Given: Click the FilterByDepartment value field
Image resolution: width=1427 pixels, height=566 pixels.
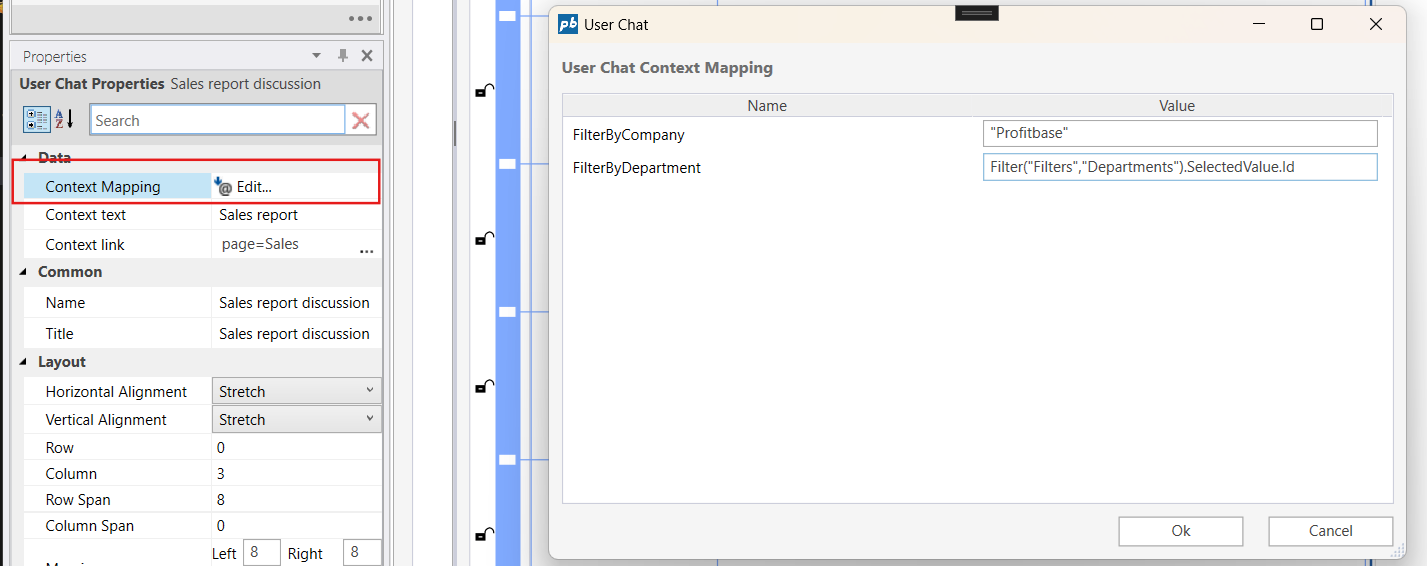Looking at the screenshot, I should [1179, 167].
